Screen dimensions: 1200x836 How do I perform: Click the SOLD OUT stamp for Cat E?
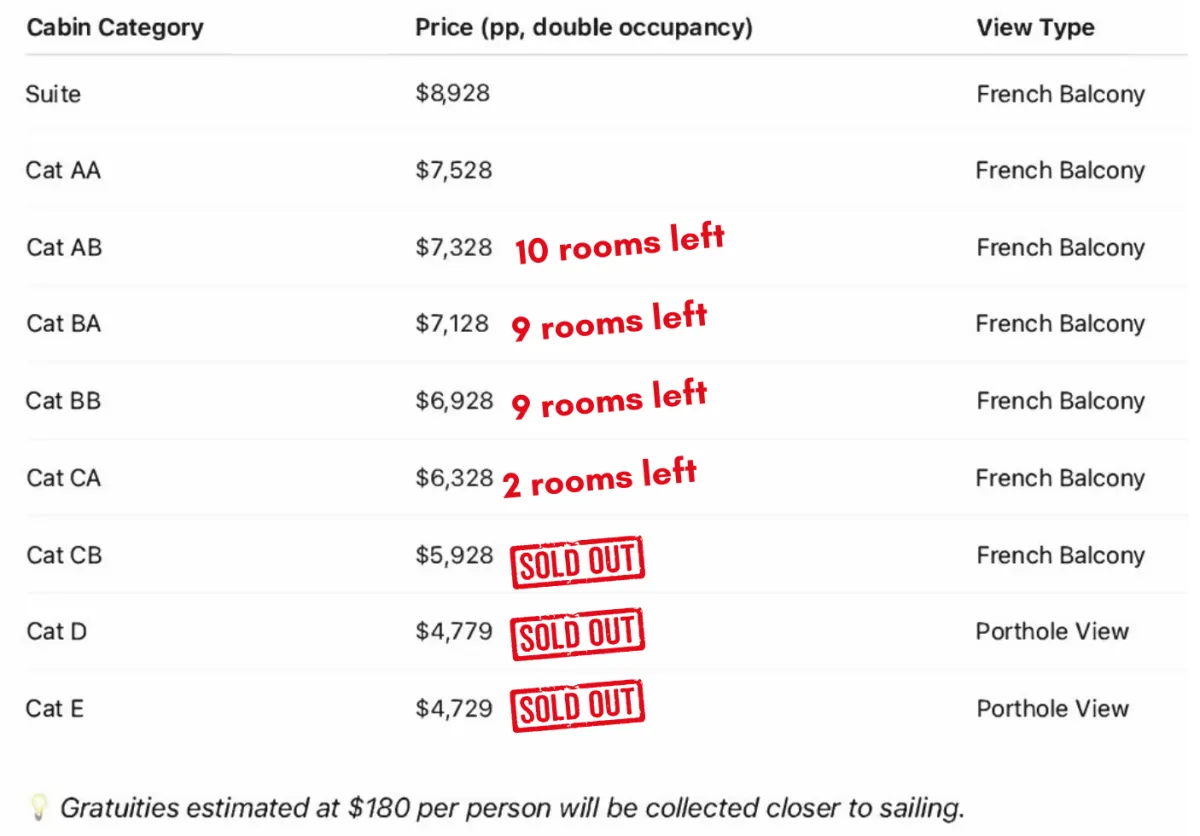pos(578,707)
